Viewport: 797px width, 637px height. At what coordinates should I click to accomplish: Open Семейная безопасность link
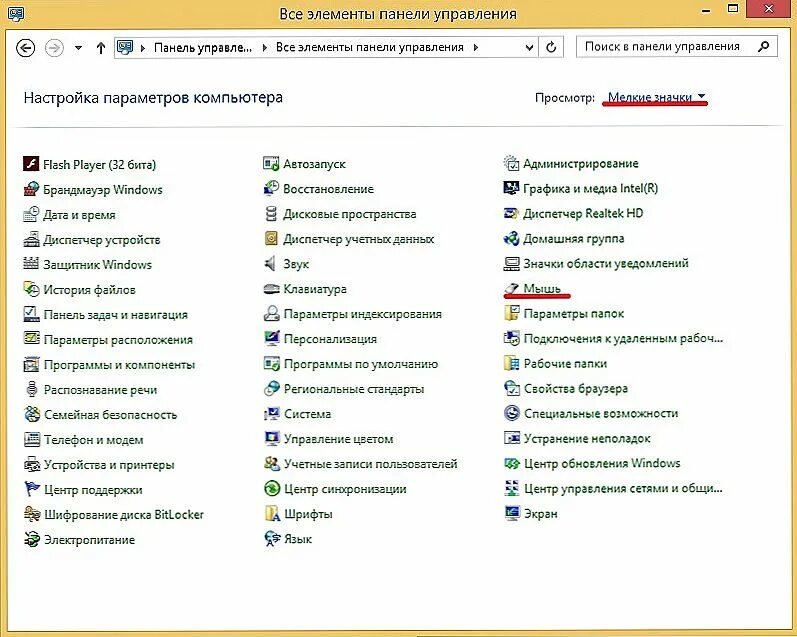110,414
